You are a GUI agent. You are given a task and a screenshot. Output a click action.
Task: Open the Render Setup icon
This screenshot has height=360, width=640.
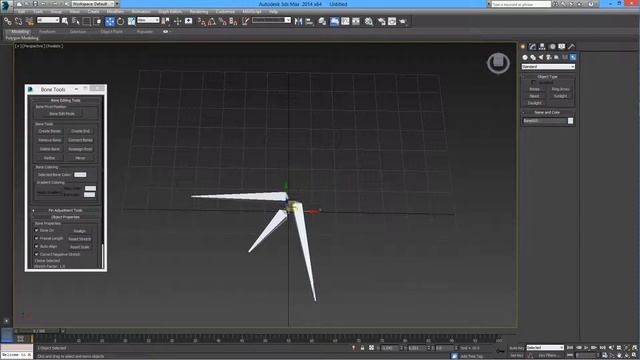(381, 21)
